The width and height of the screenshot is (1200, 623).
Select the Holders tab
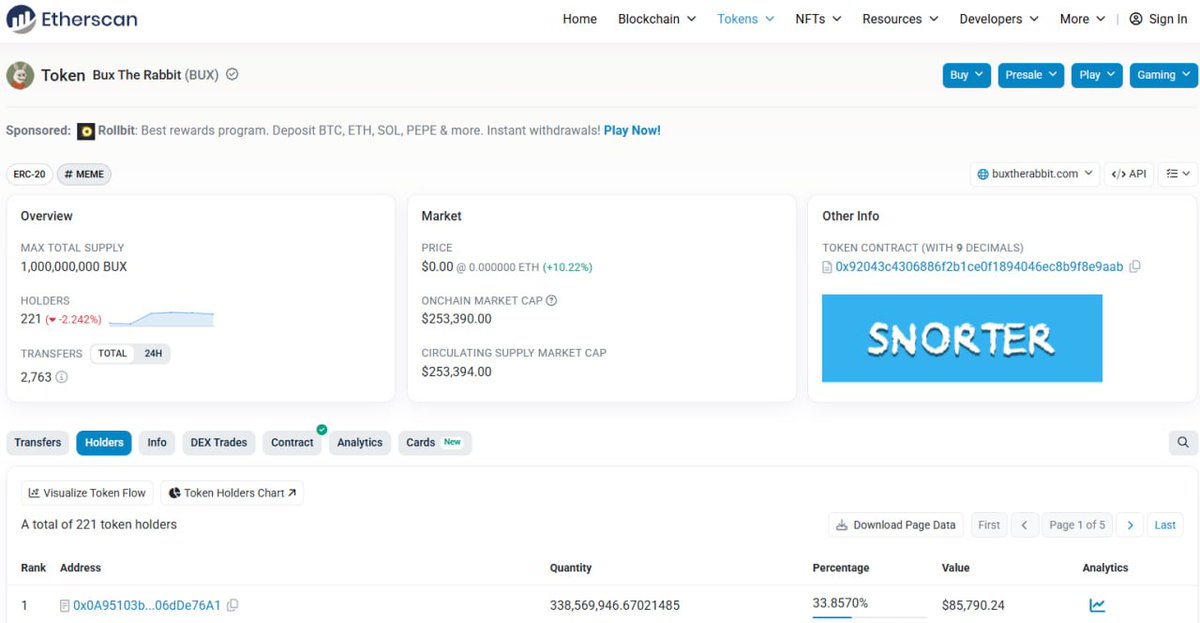[x=104, y=442]
